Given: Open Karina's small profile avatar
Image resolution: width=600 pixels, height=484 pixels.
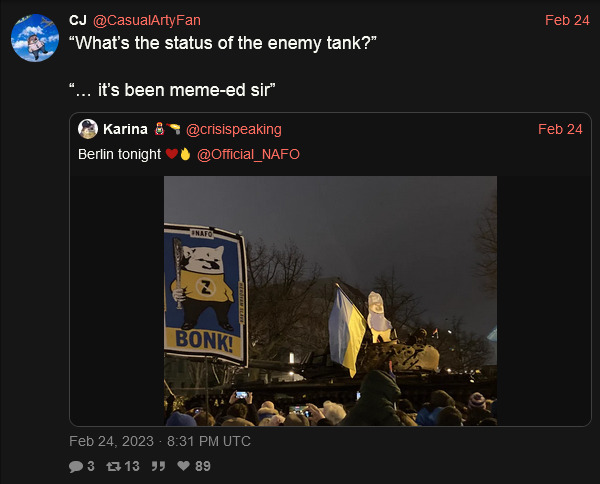Looking at the screenshot, I should pos(88,129).
